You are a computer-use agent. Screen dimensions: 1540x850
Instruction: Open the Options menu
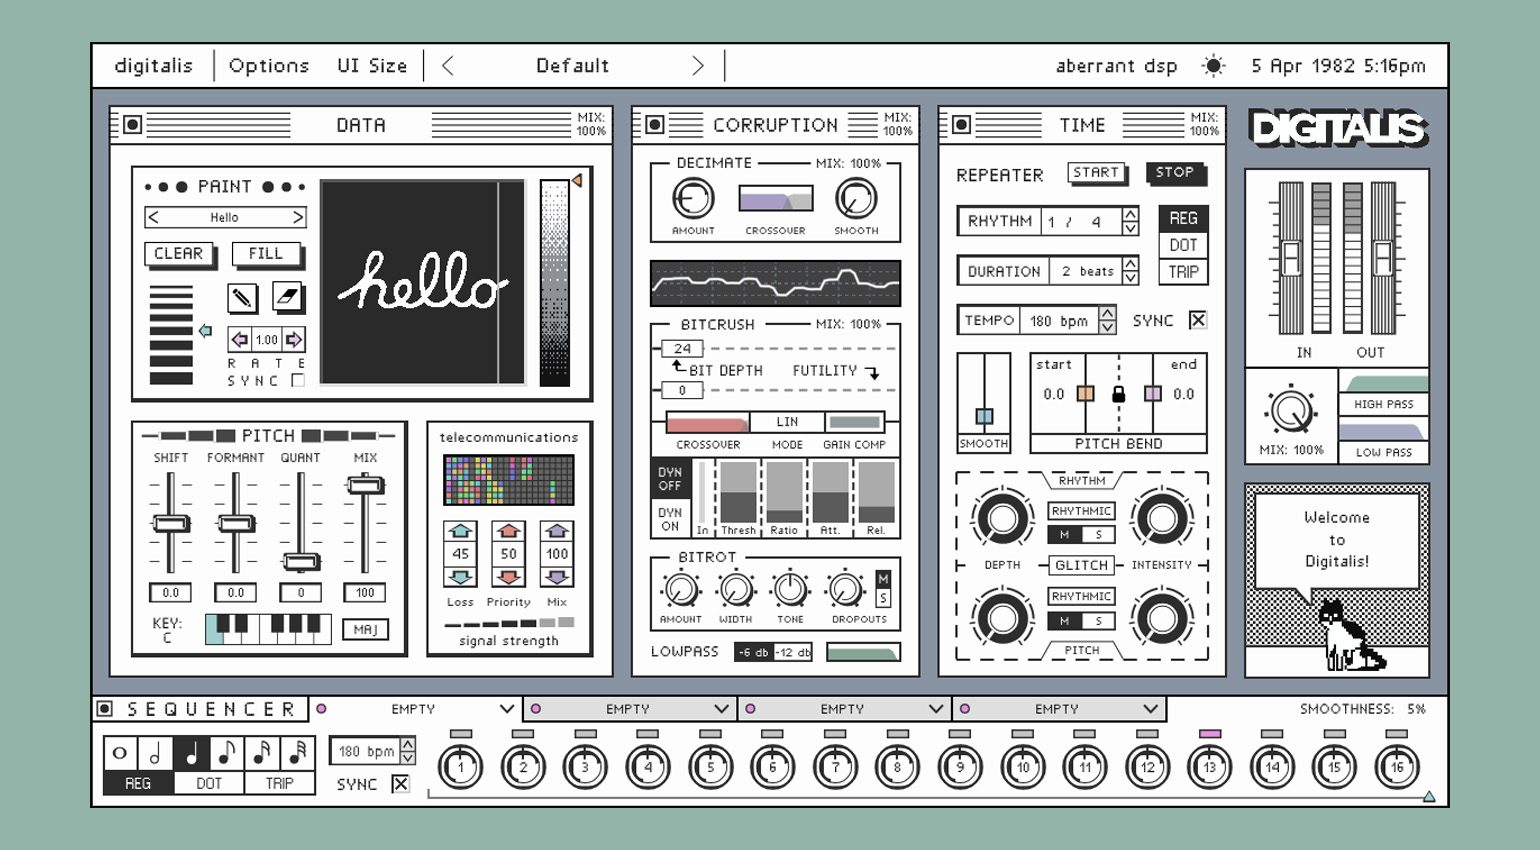coord(268,66)
